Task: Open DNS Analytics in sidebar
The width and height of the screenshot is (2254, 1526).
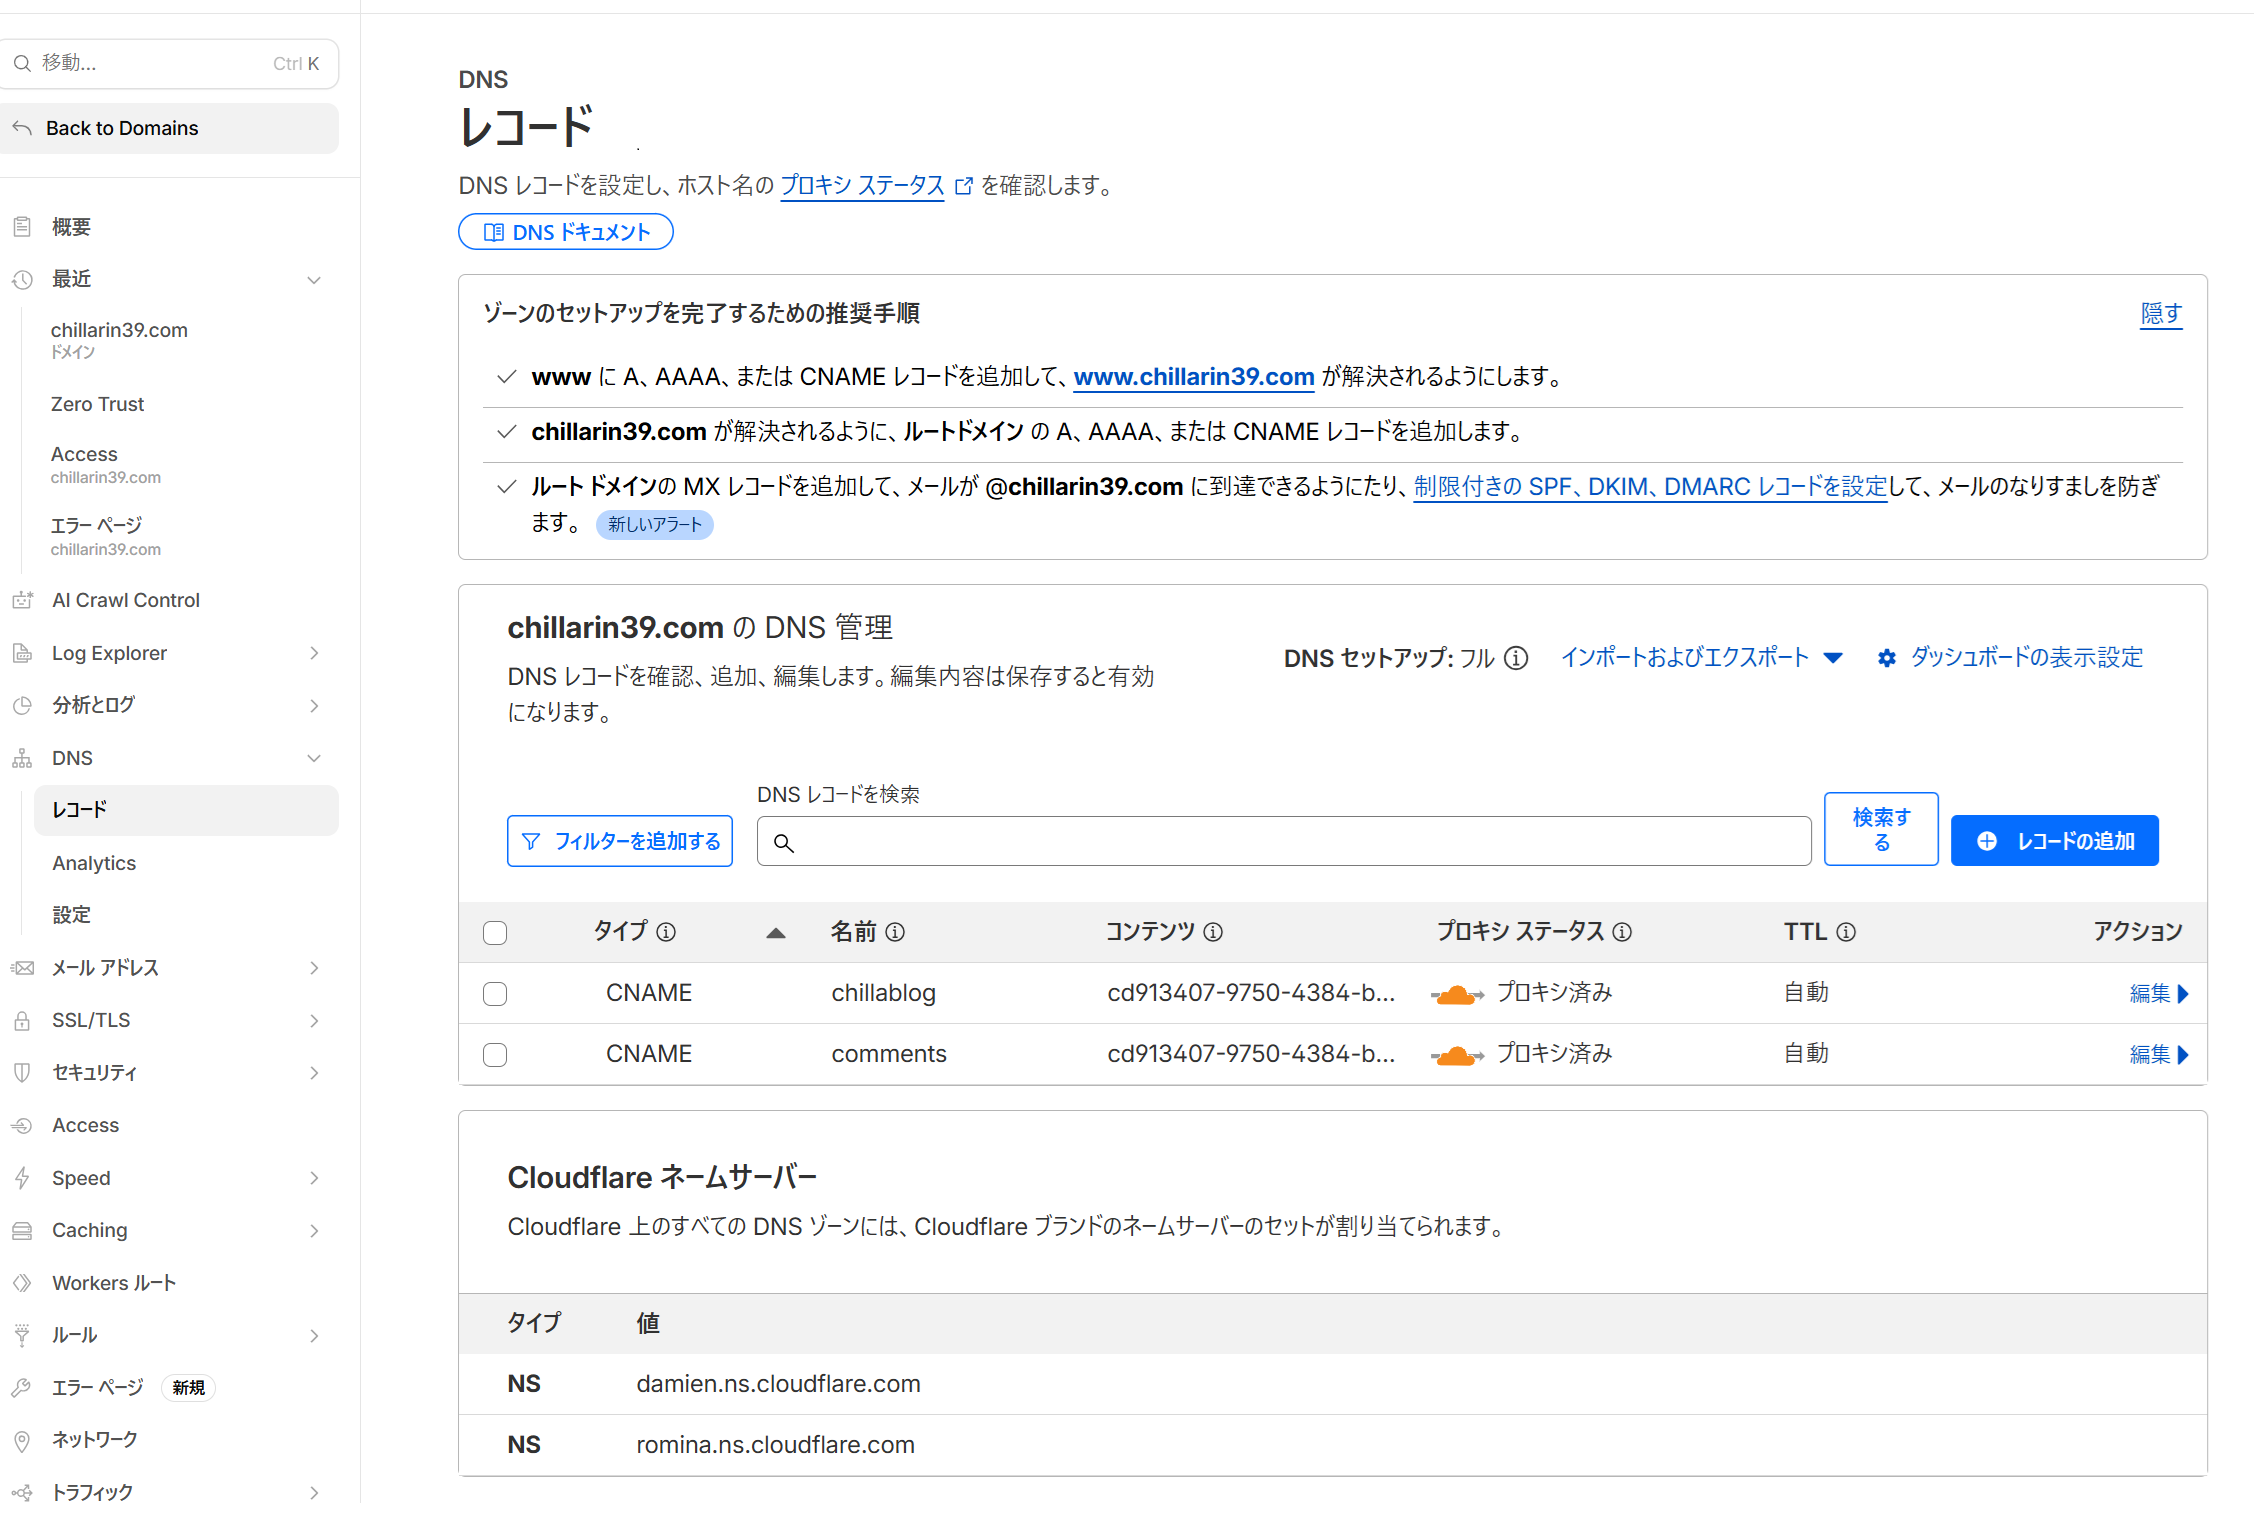Action: pyautogui.click(x=94, y=863)
